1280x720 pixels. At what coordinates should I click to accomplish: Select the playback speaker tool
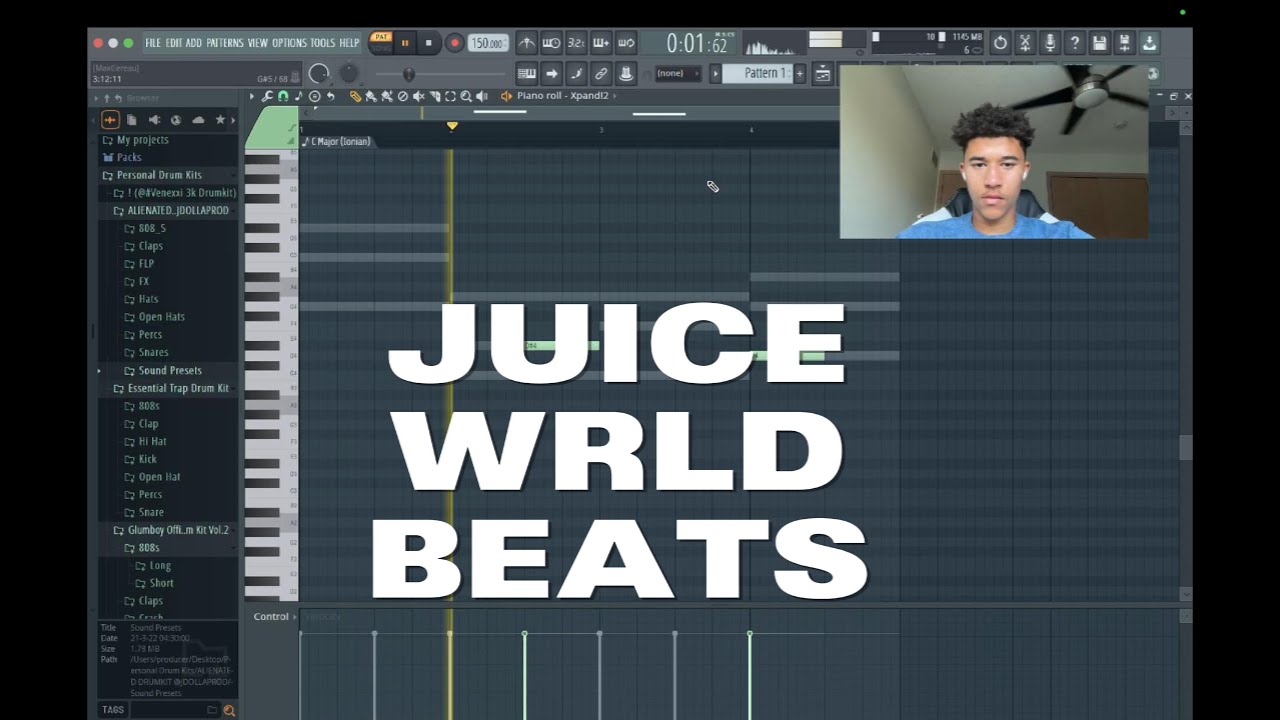(x=482, y=96)
